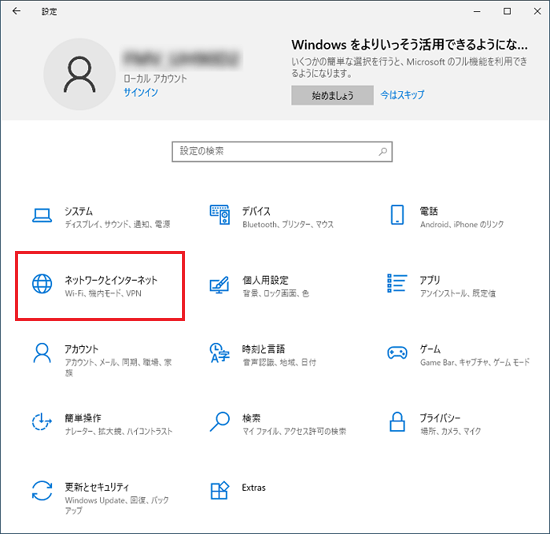Close the Settings window
550x534 pixels.
(x=537, y=12)
